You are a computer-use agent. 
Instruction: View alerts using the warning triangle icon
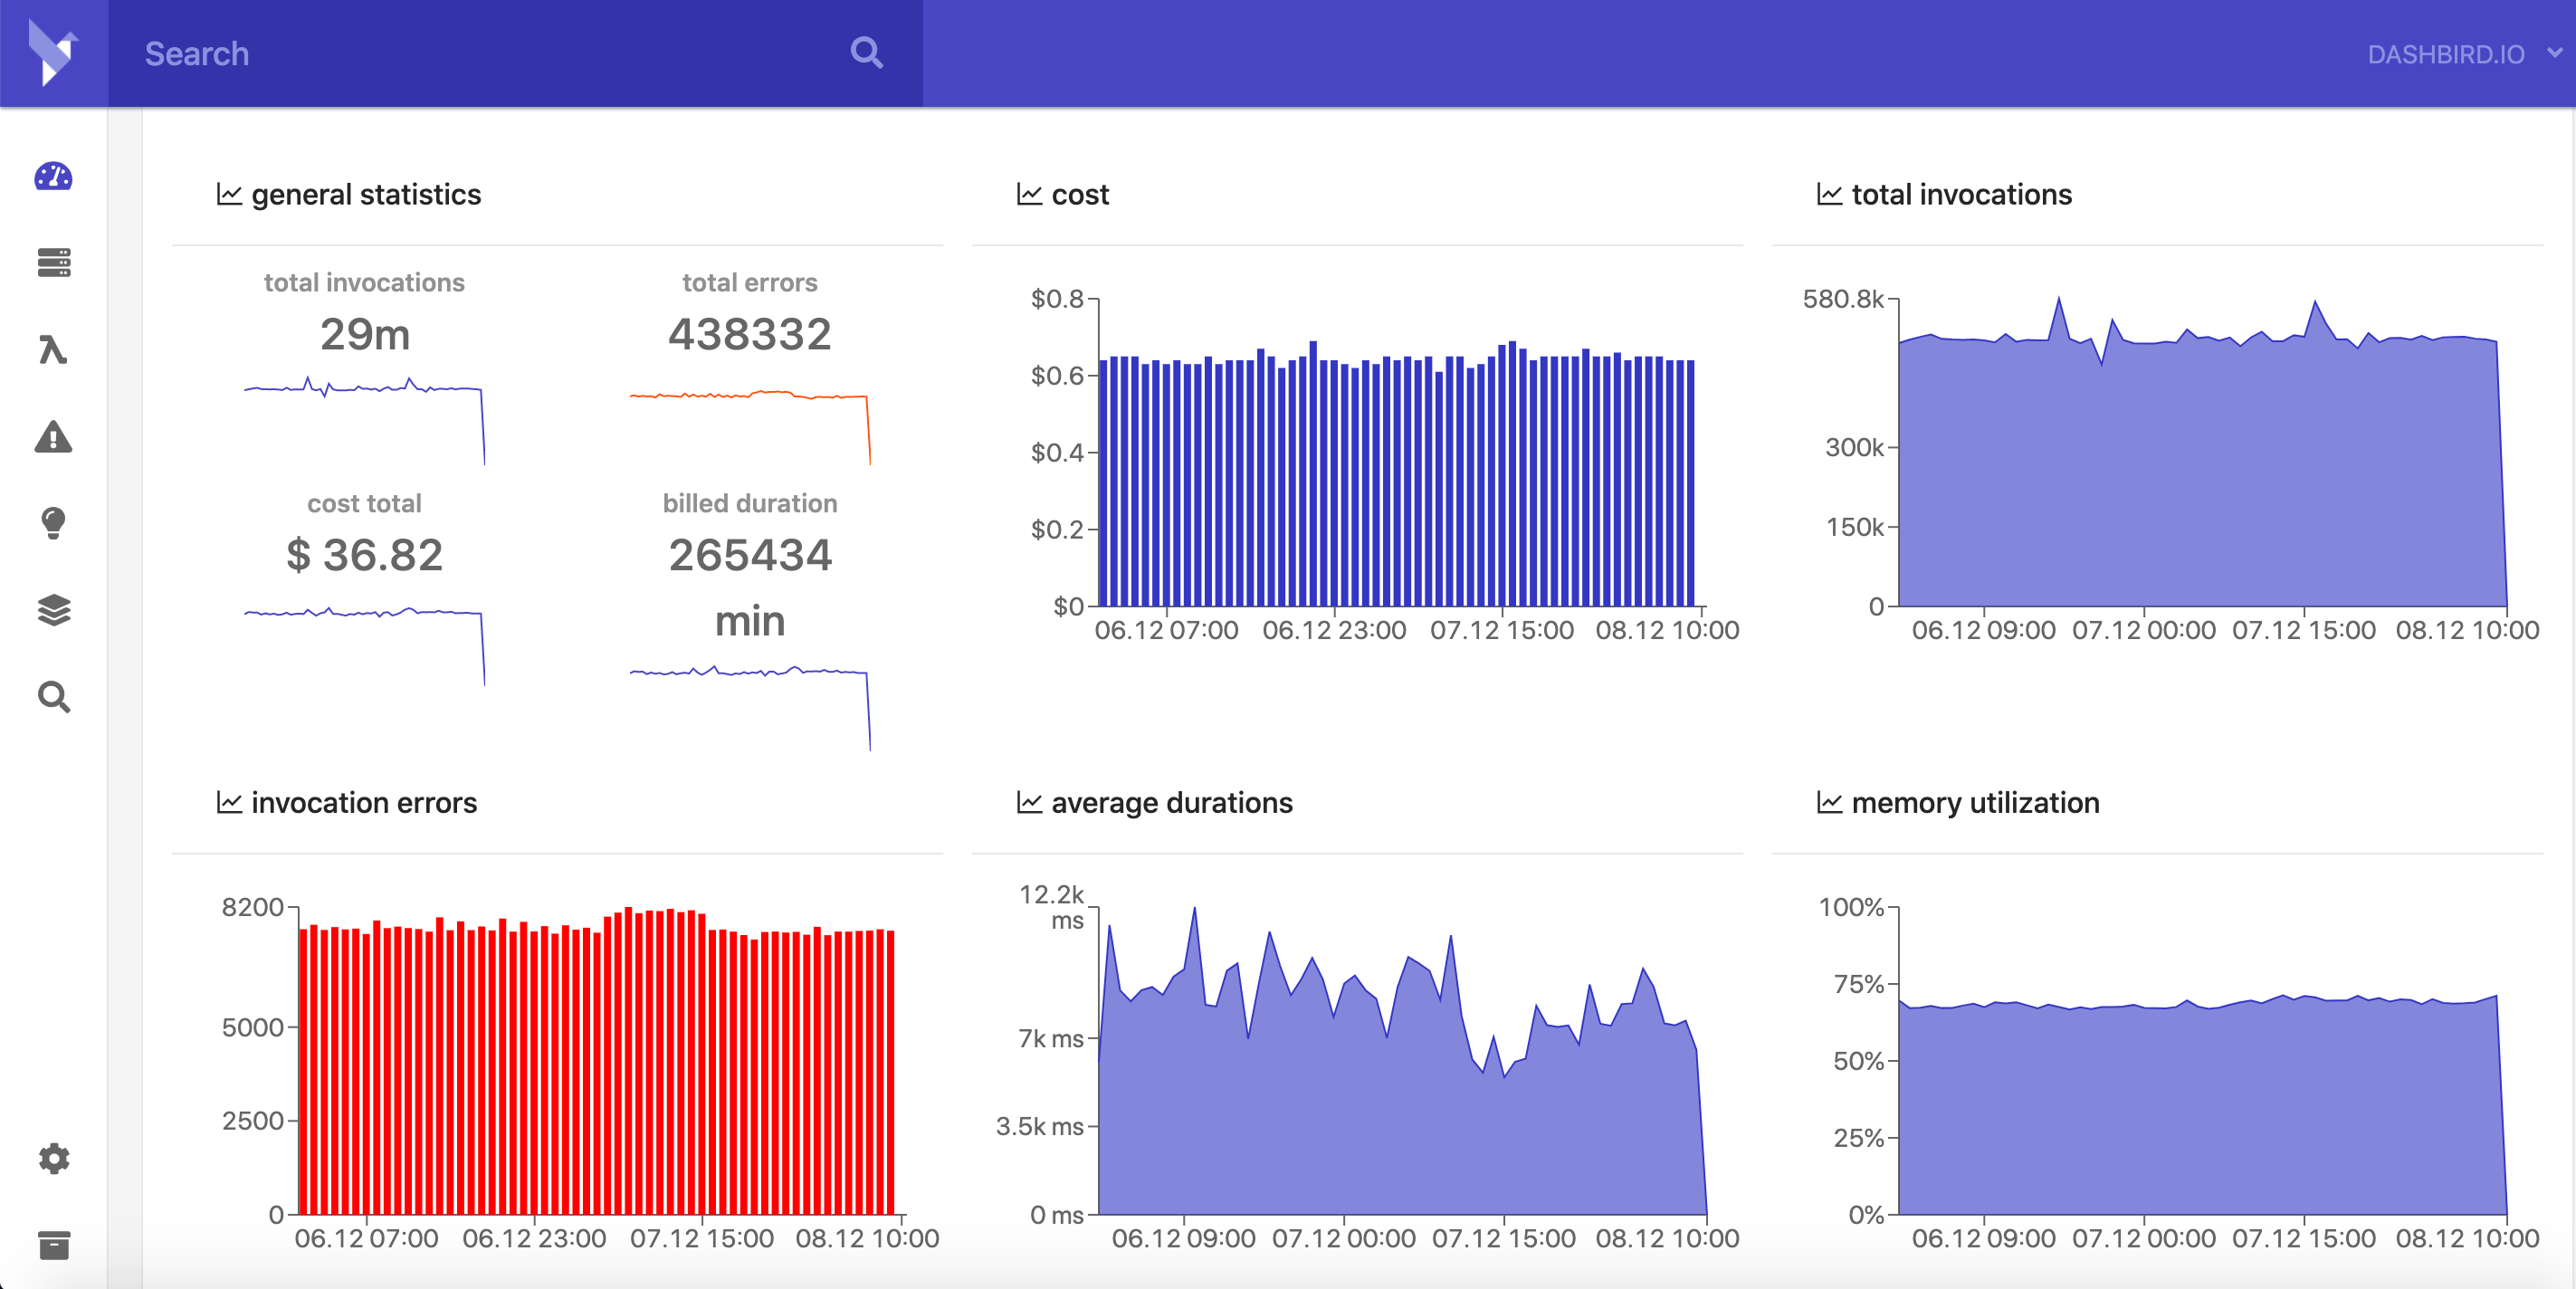coord(53,437)
